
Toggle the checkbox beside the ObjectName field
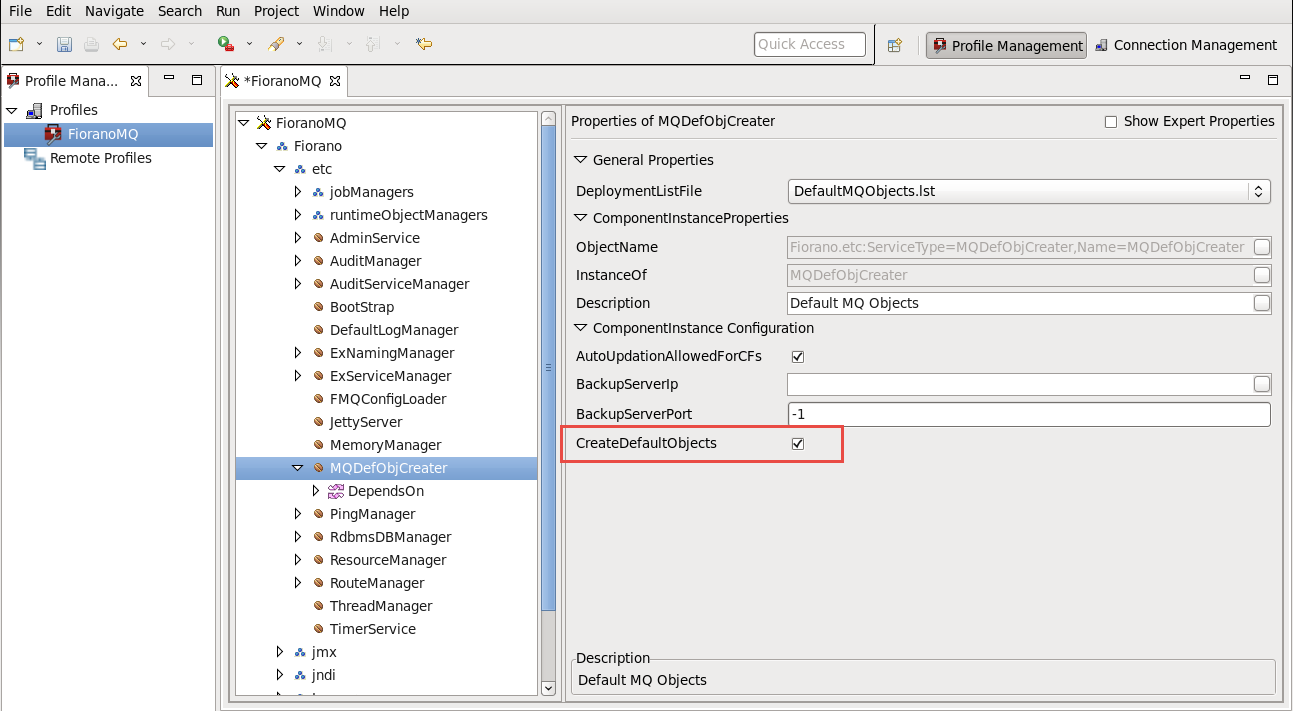(x=1262, y=247)
